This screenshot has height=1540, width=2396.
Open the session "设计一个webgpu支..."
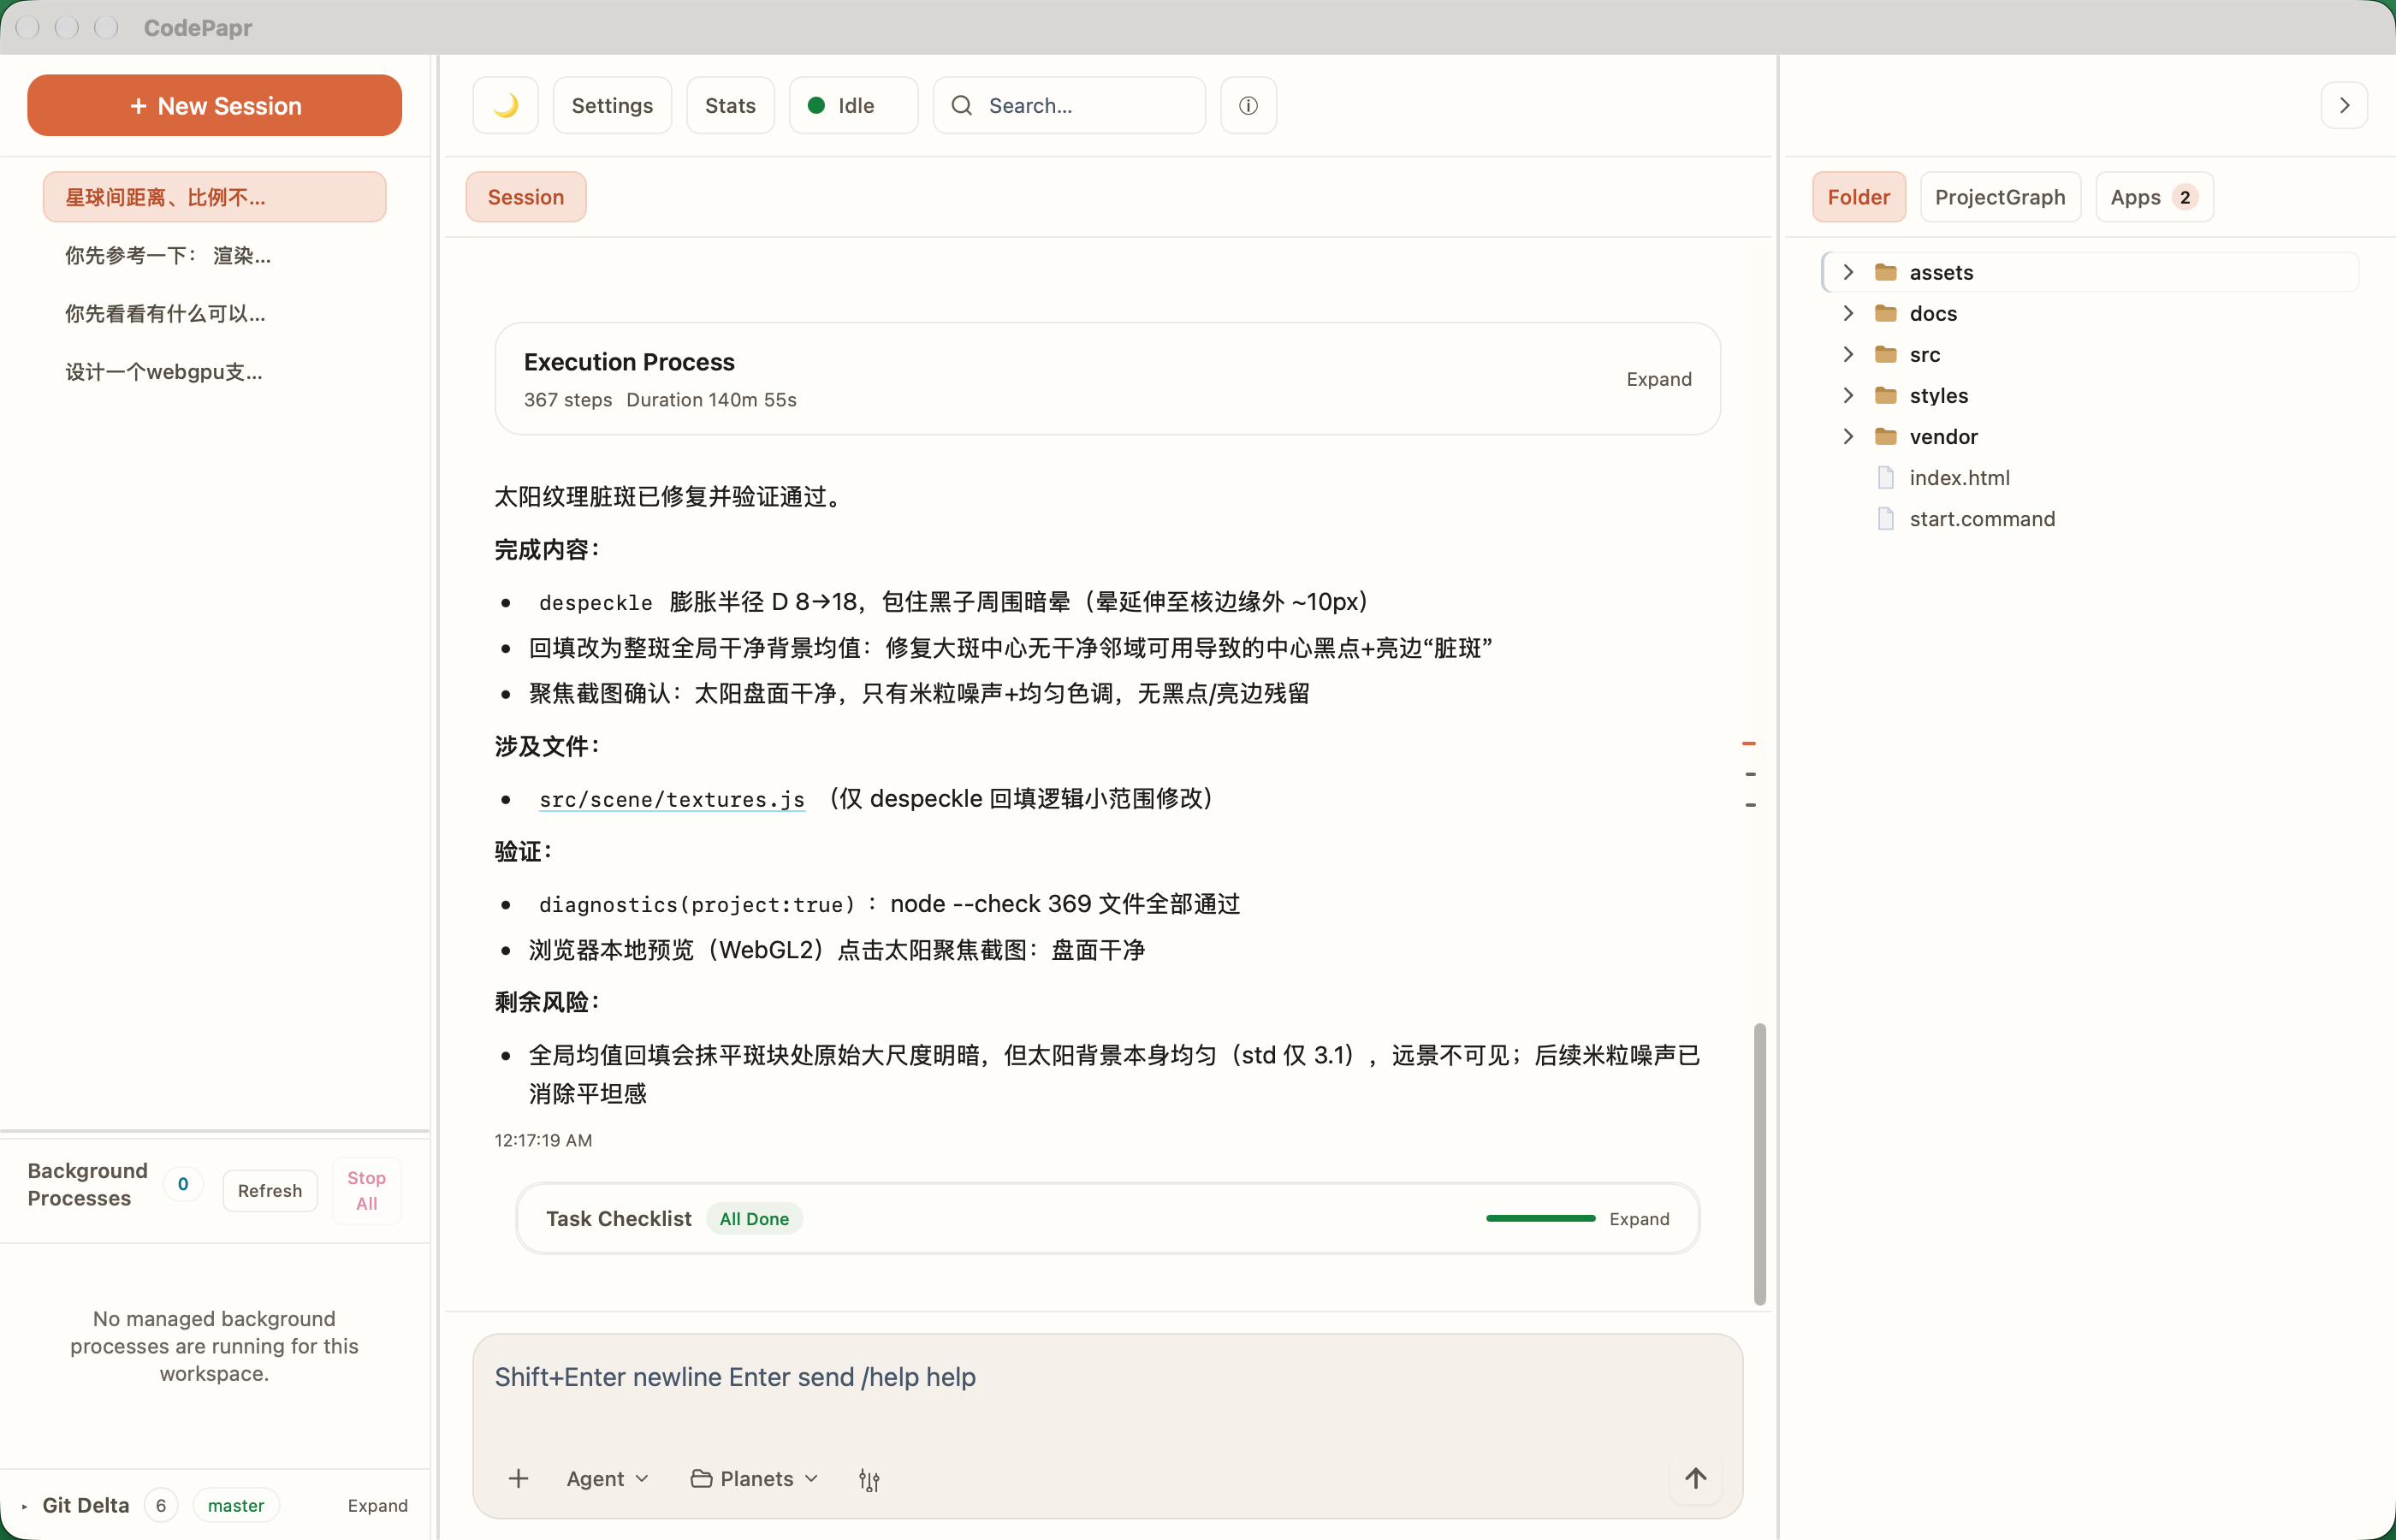tap(214, 372)
